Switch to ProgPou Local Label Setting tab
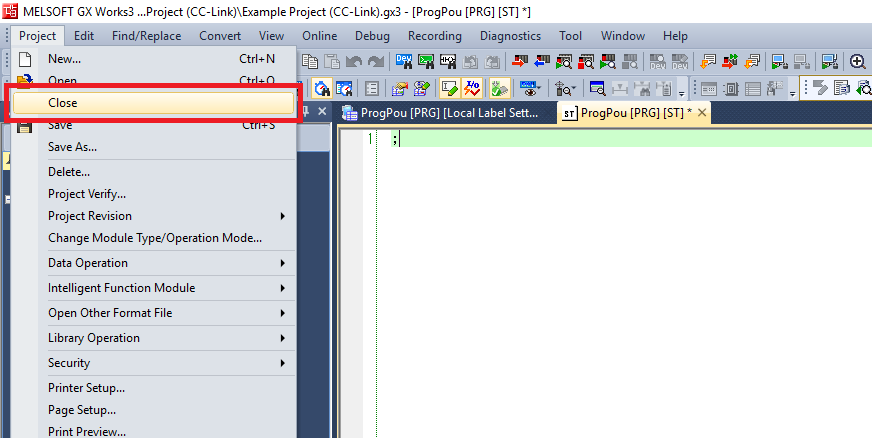This screenshot has height=438, width=872. click(x=444, y=113)
